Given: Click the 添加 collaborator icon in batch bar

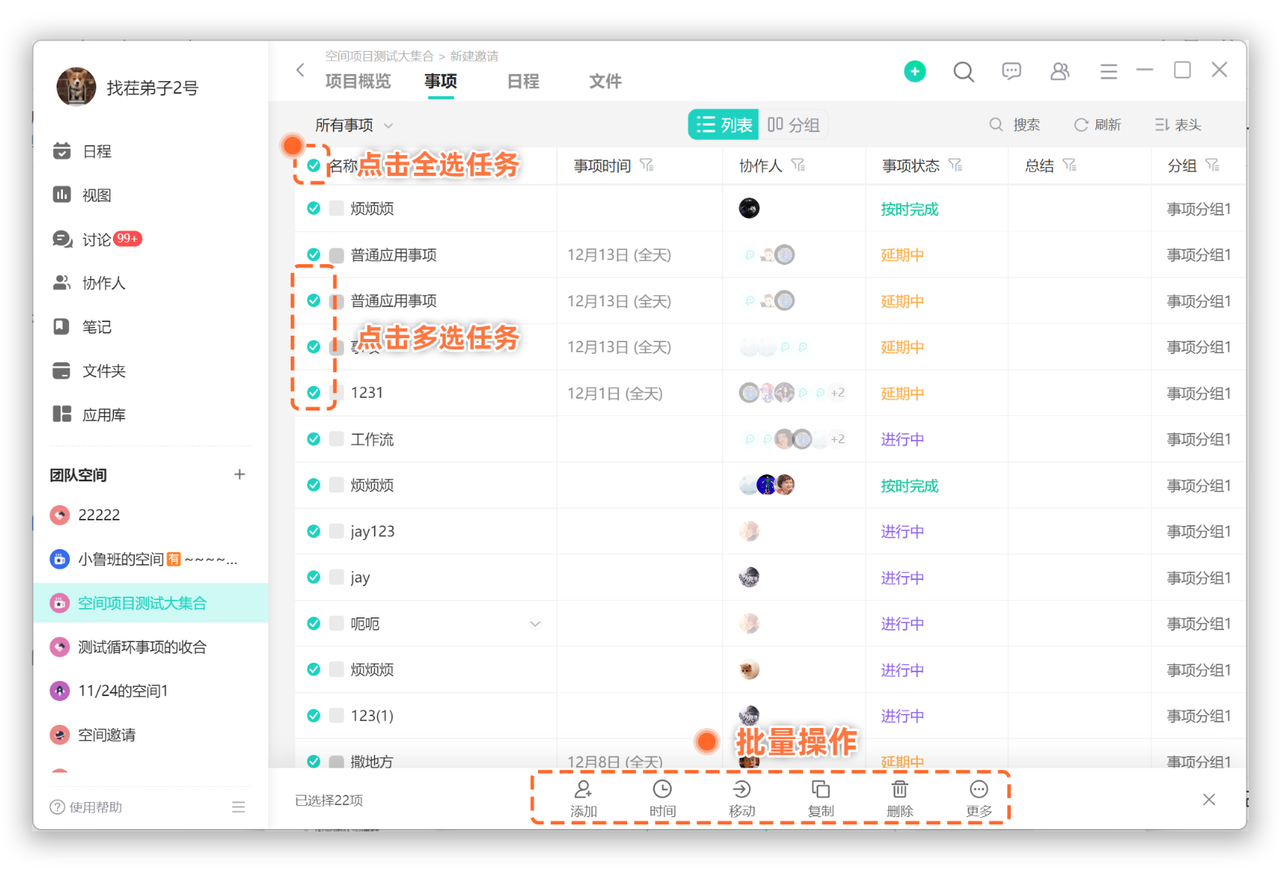Looking at the screenshot, I should coord(583,790).
